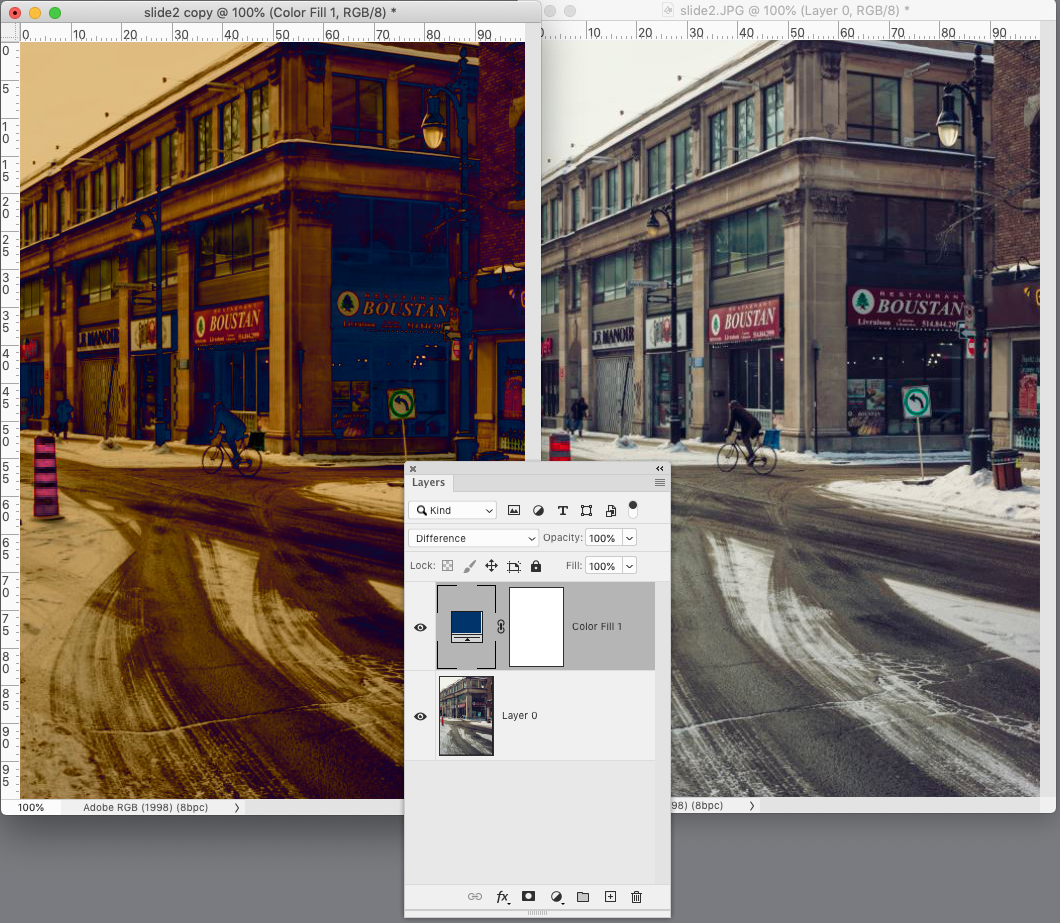The height and width of the screenshot is (923, 1060).
Task: Enable Lock all via the padlock icon
Action: 537,565
